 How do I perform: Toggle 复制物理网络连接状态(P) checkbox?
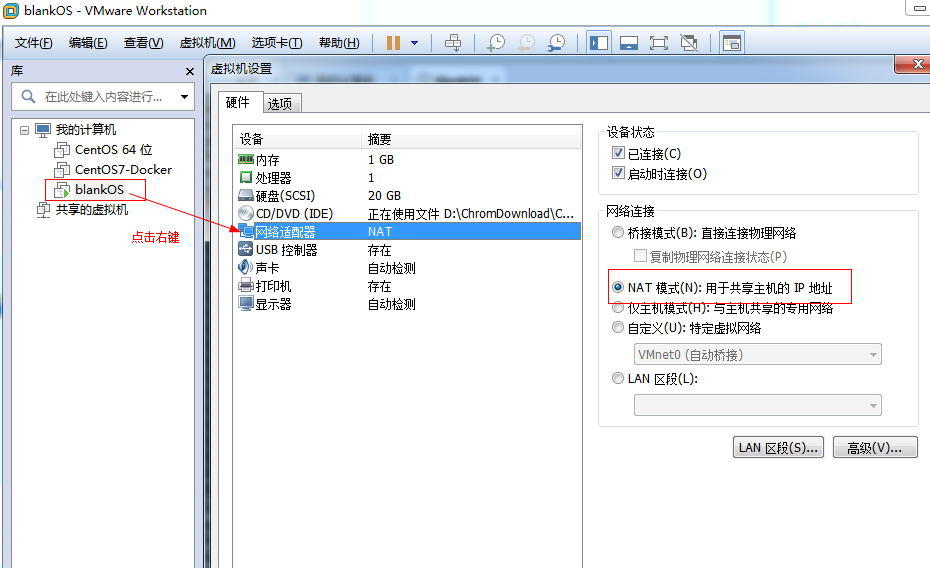[641, 256]
